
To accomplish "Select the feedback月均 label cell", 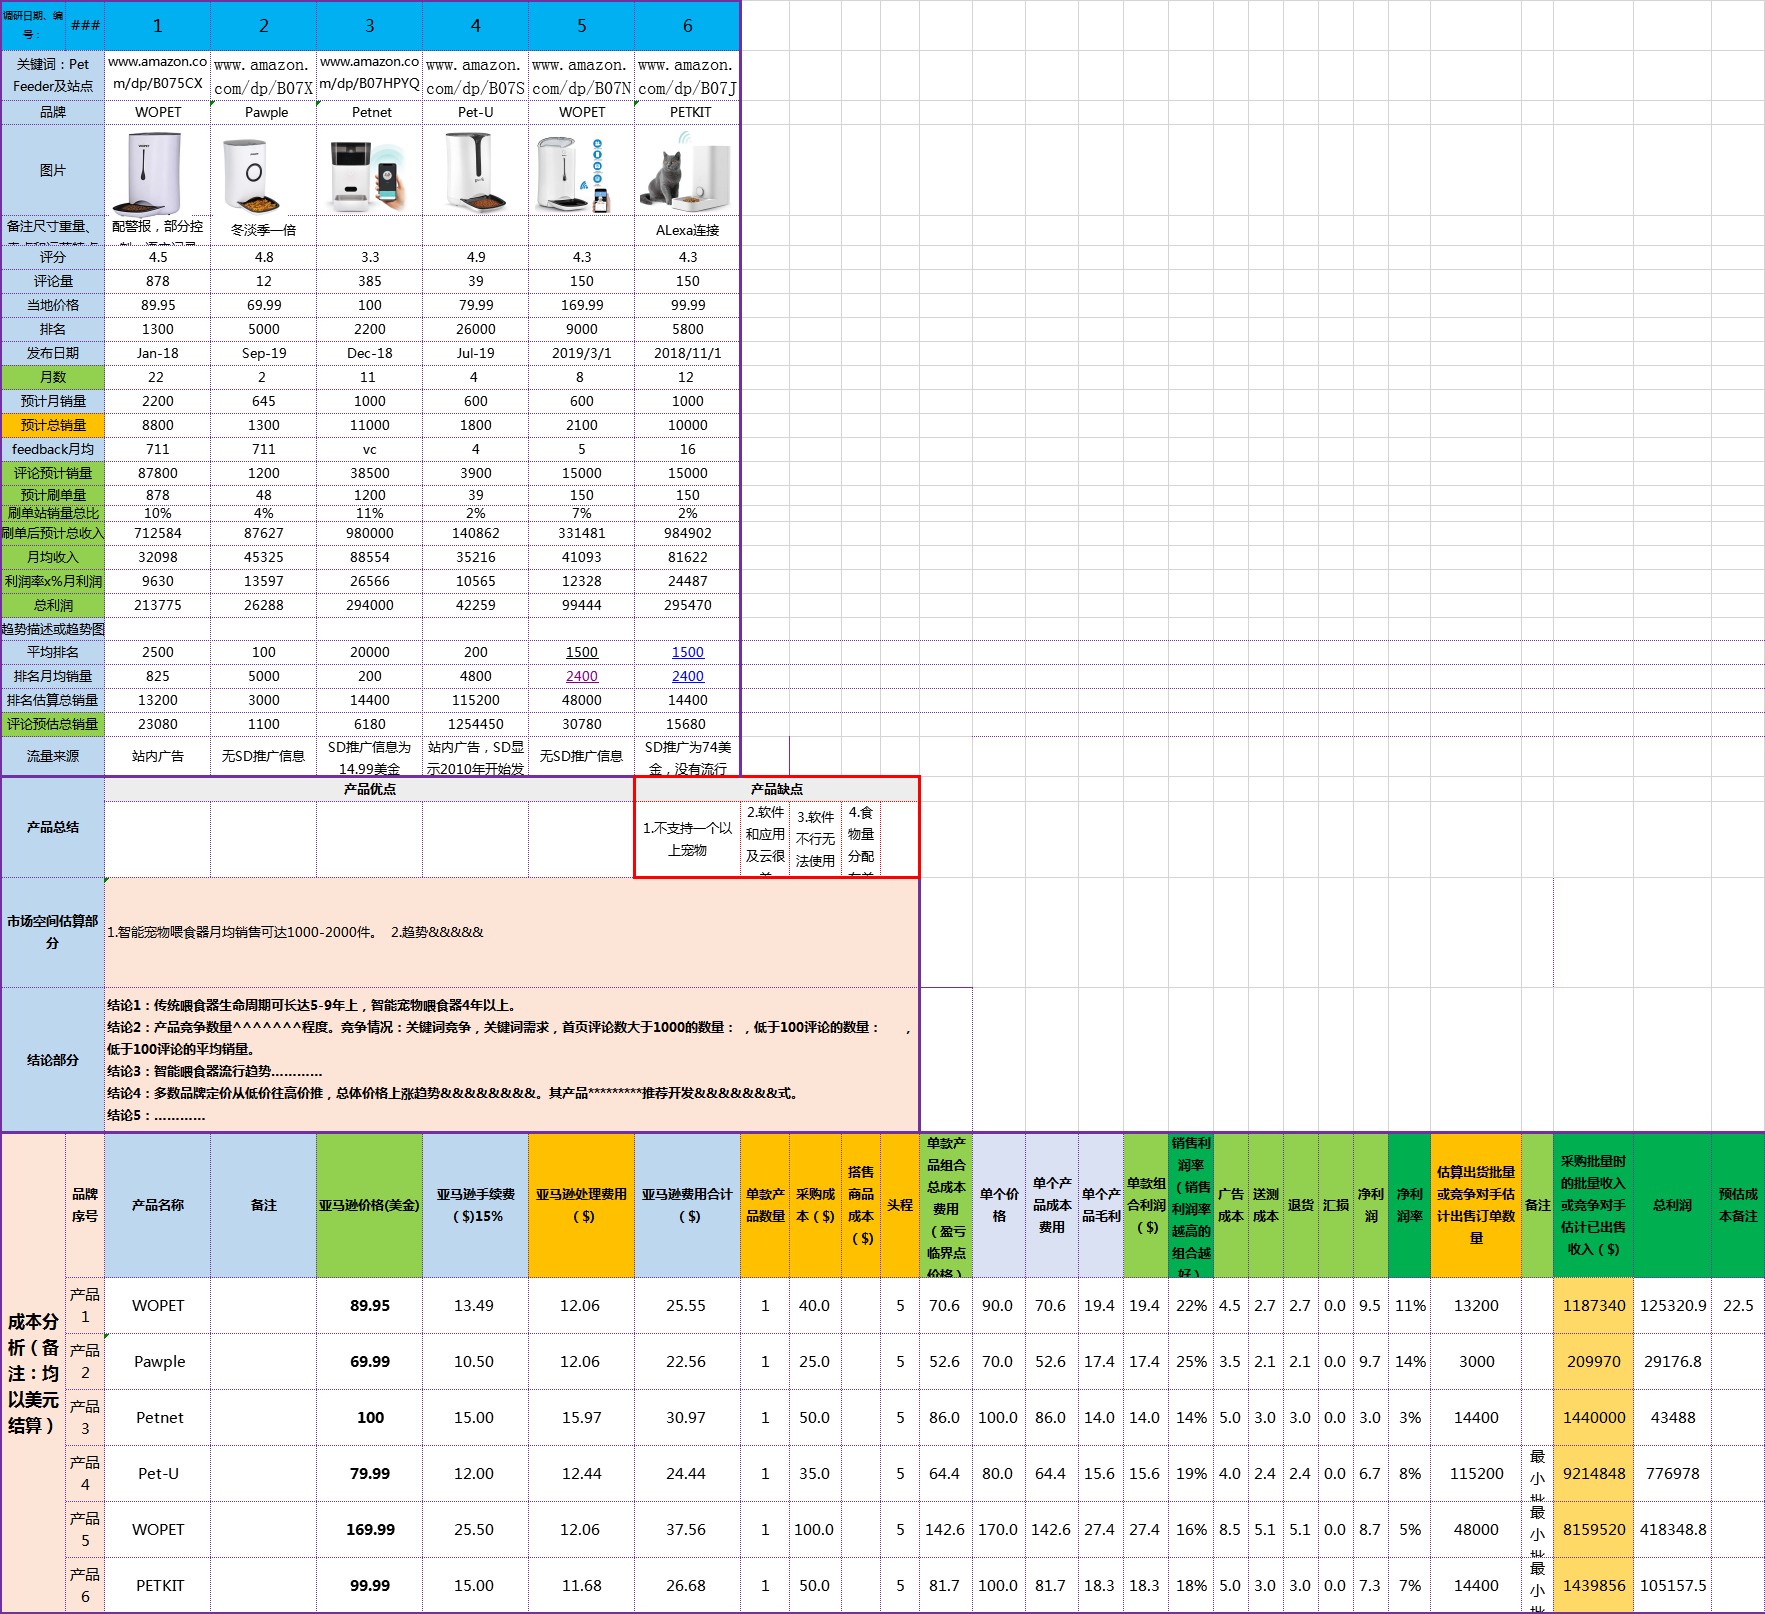I will [x=53, y=449].
